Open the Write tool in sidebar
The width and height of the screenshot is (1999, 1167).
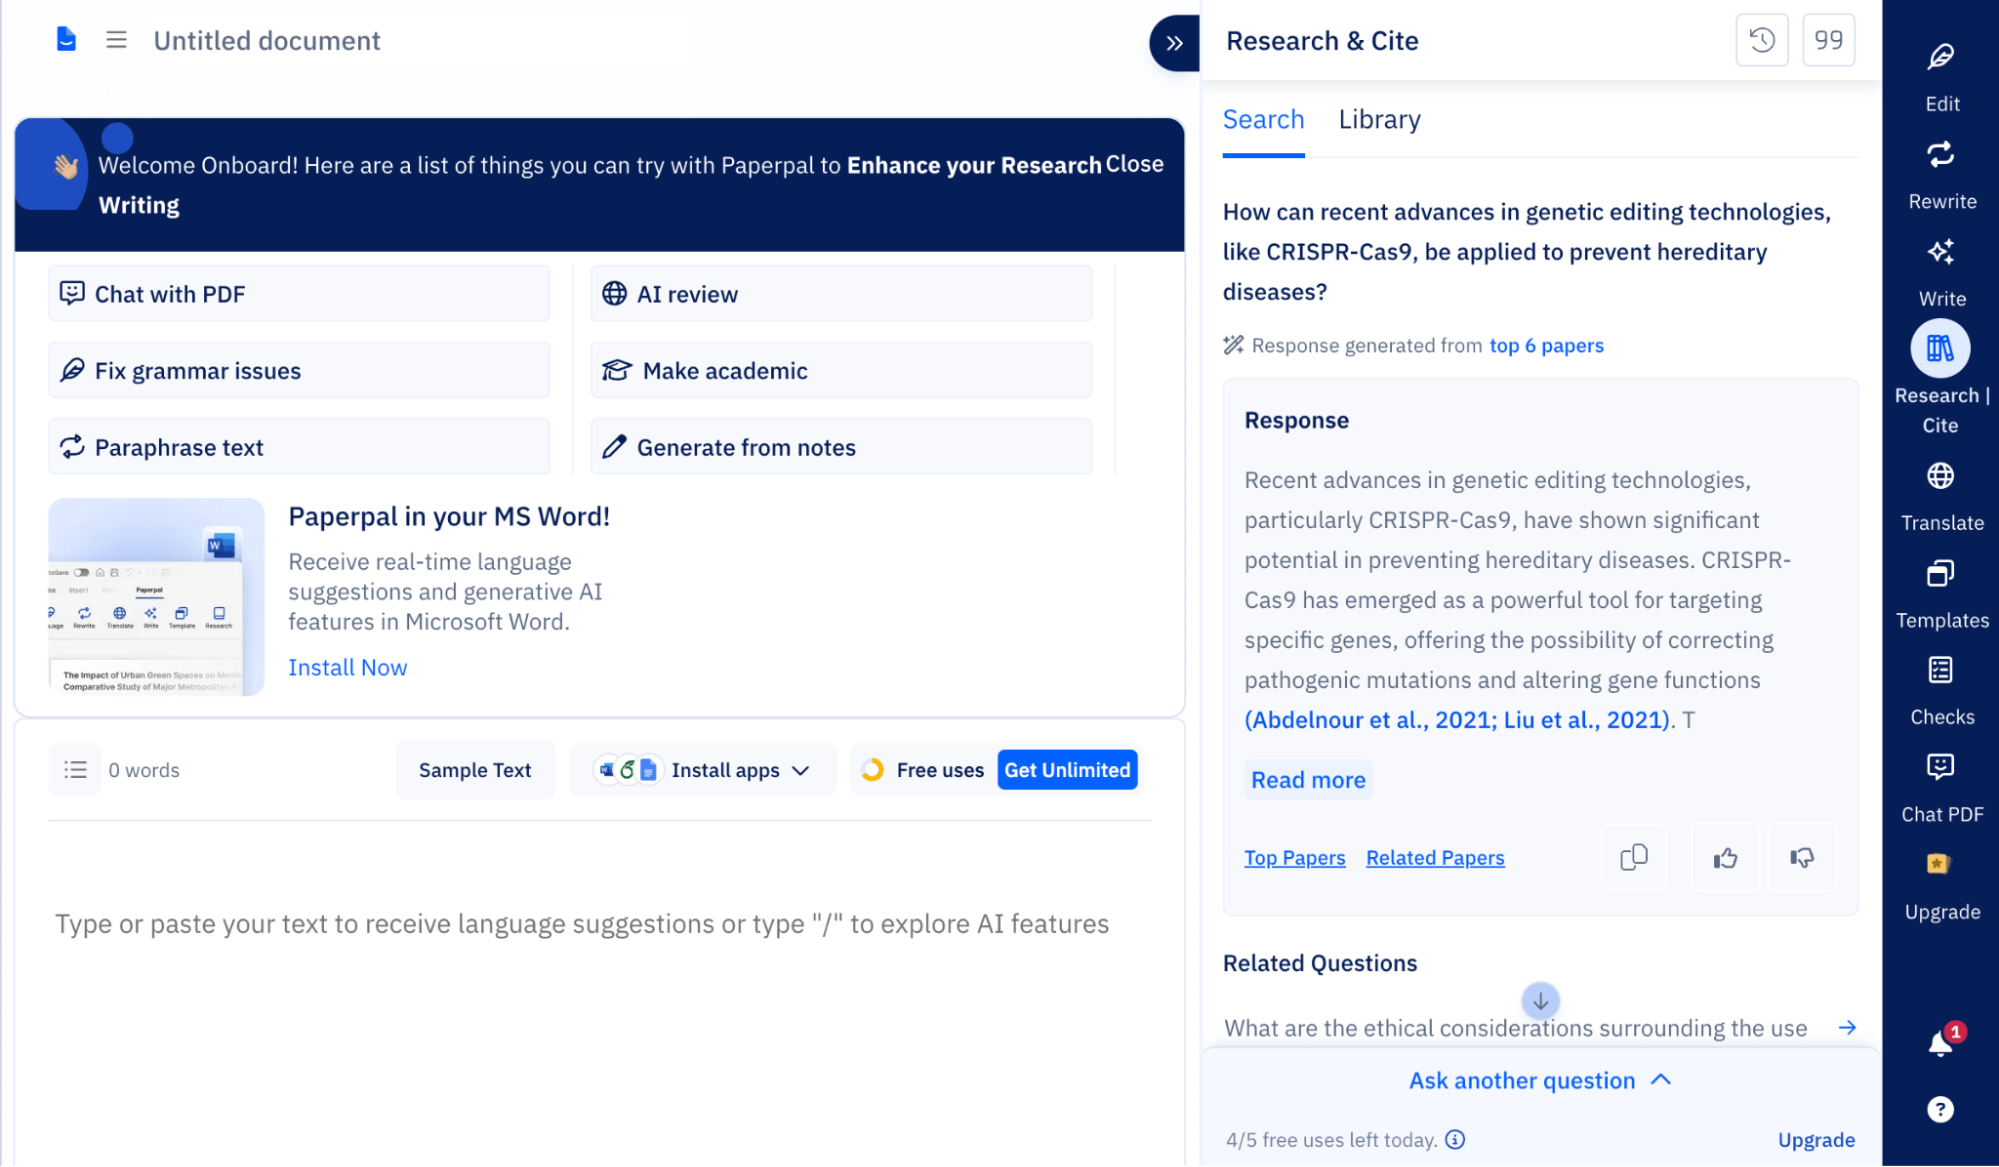1941,271
